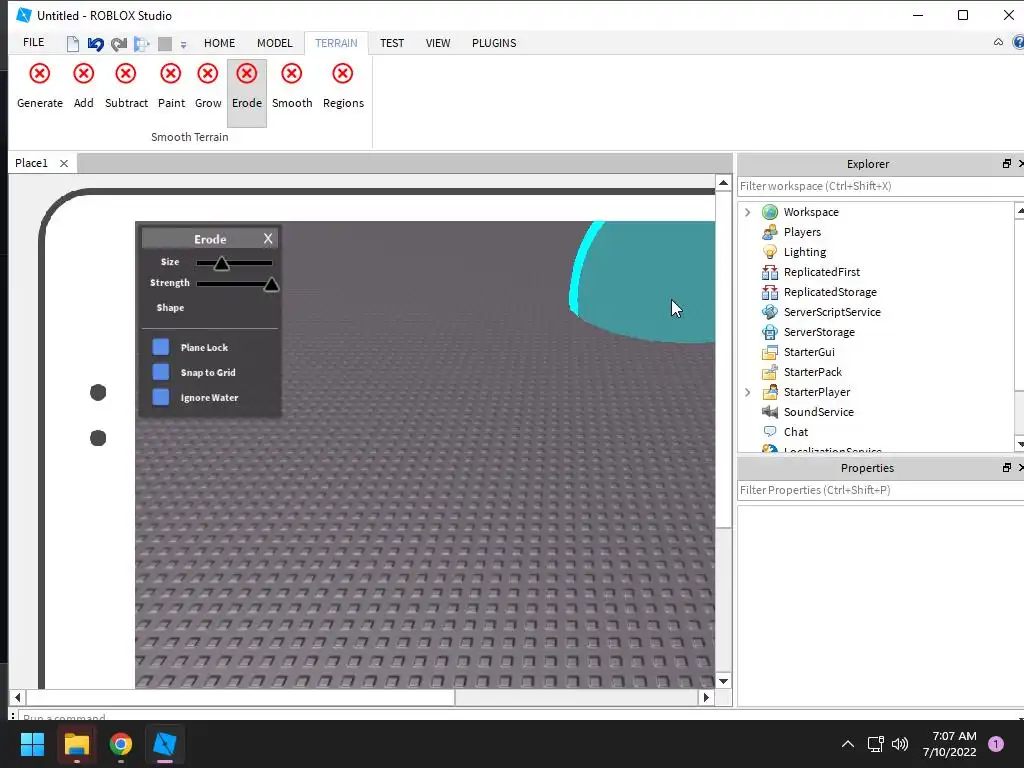
Task: Click the viewport horizontal scrollbar left arrow
Action: click(18, 697)
